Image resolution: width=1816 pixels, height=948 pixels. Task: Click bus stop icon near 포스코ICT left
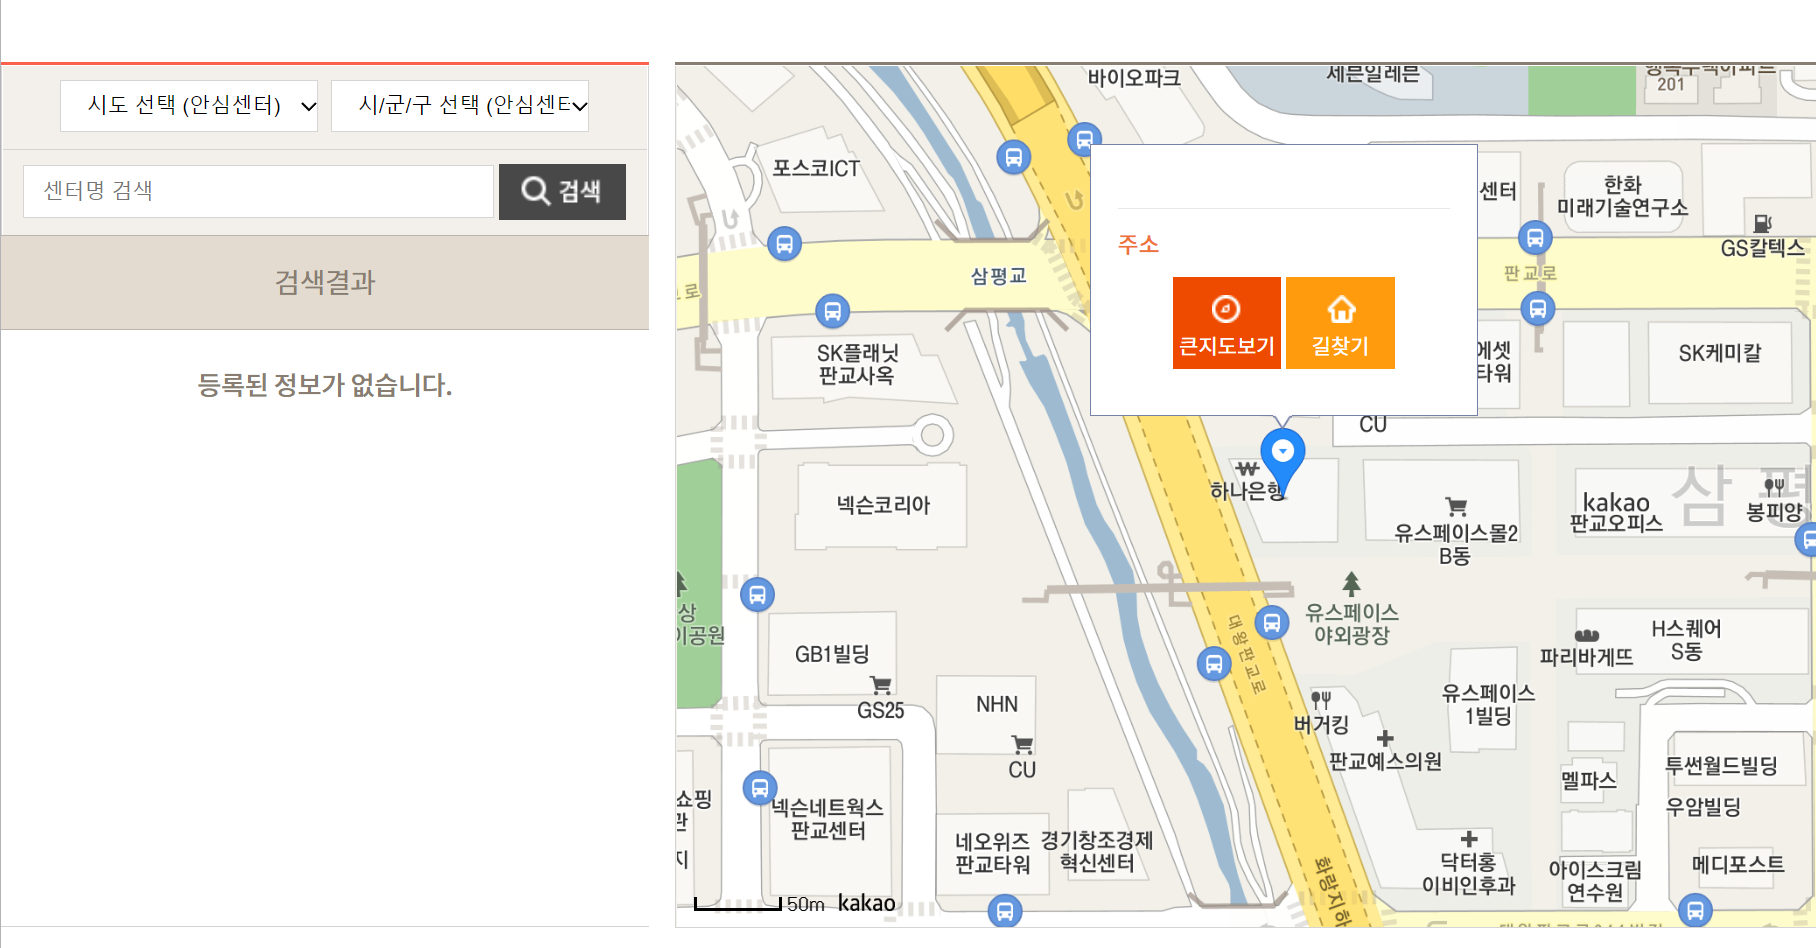click(785, 243)
